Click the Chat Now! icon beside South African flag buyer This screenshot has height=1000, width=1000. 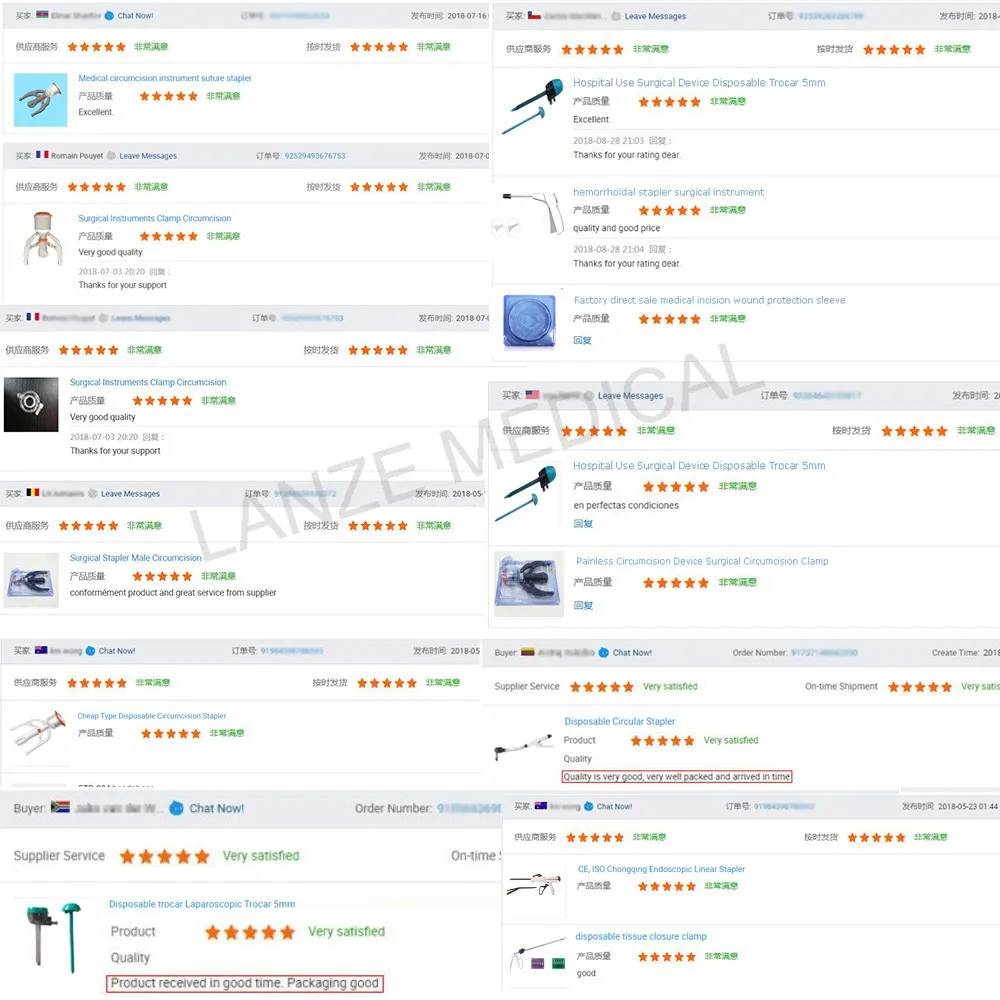tap(176, 808)
